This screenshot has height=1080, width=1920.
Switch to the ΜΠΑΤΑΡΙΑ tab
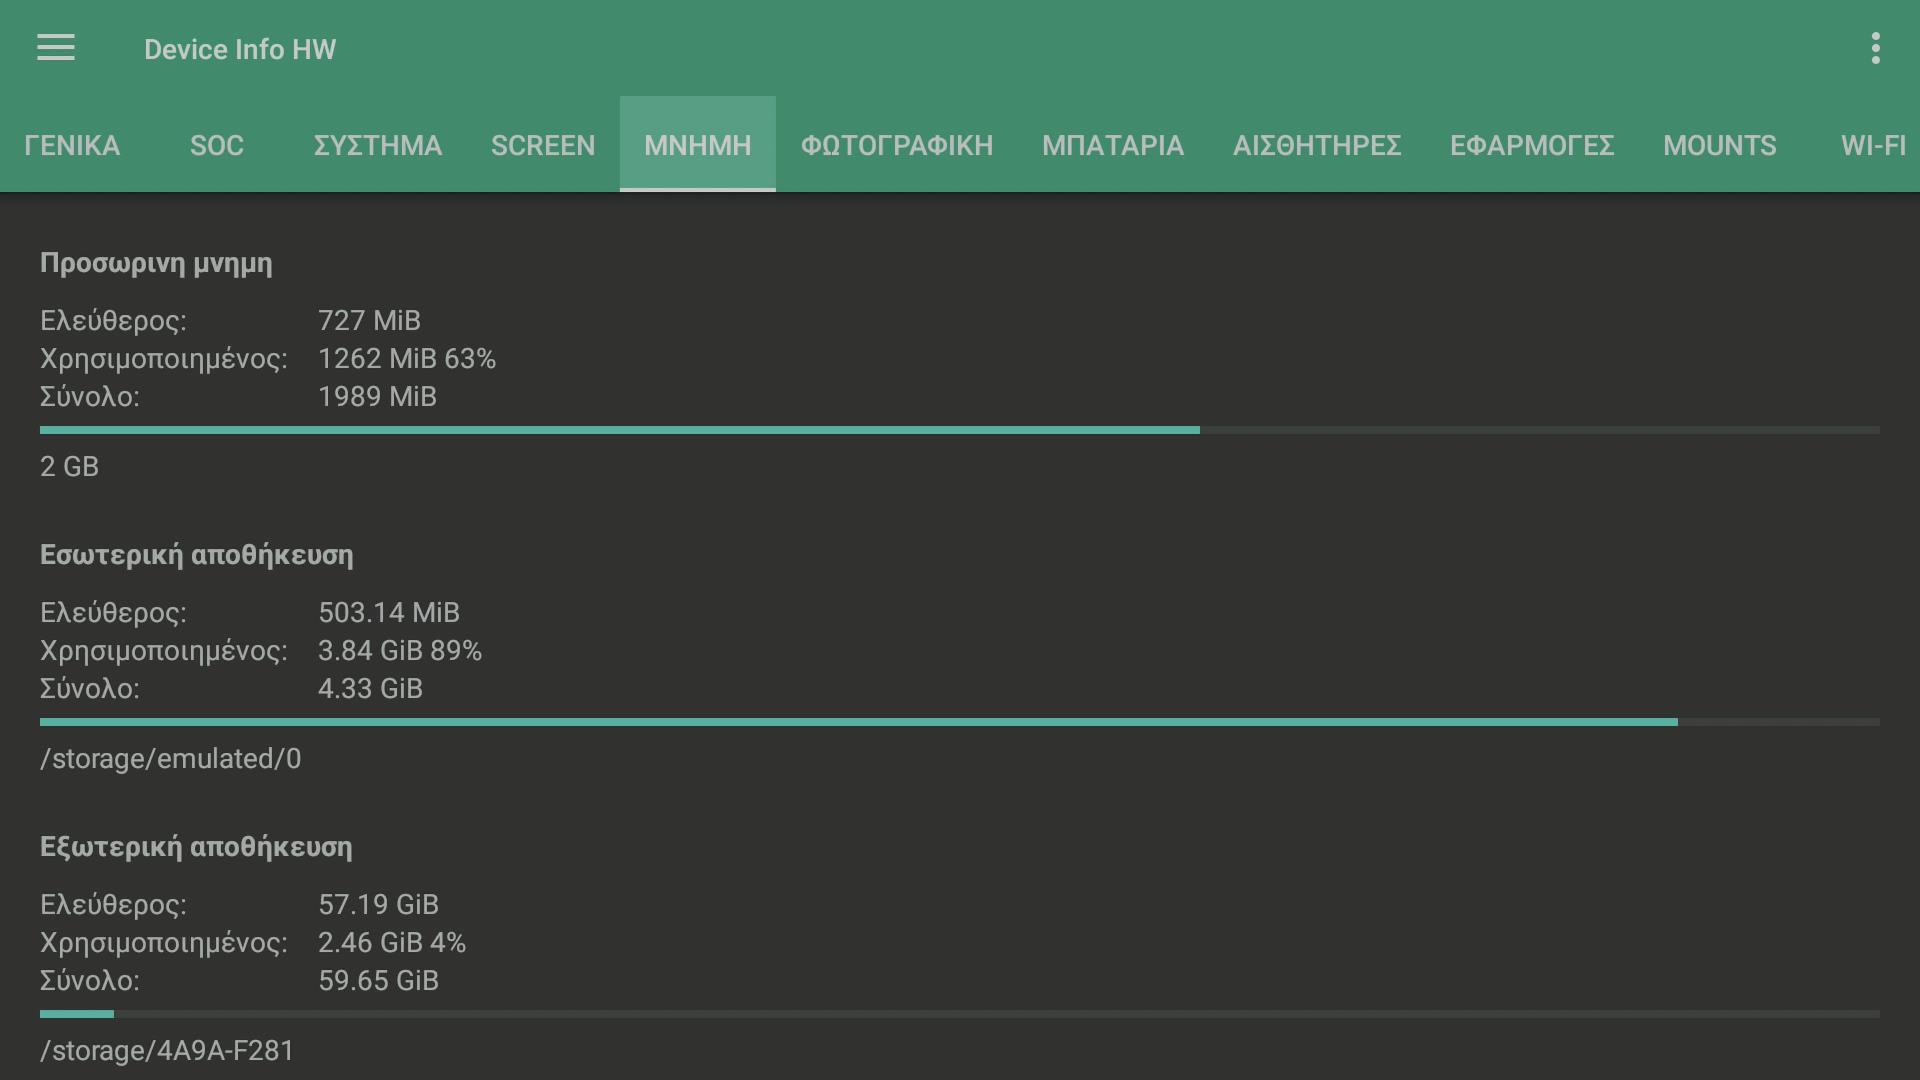(1113, 146)
